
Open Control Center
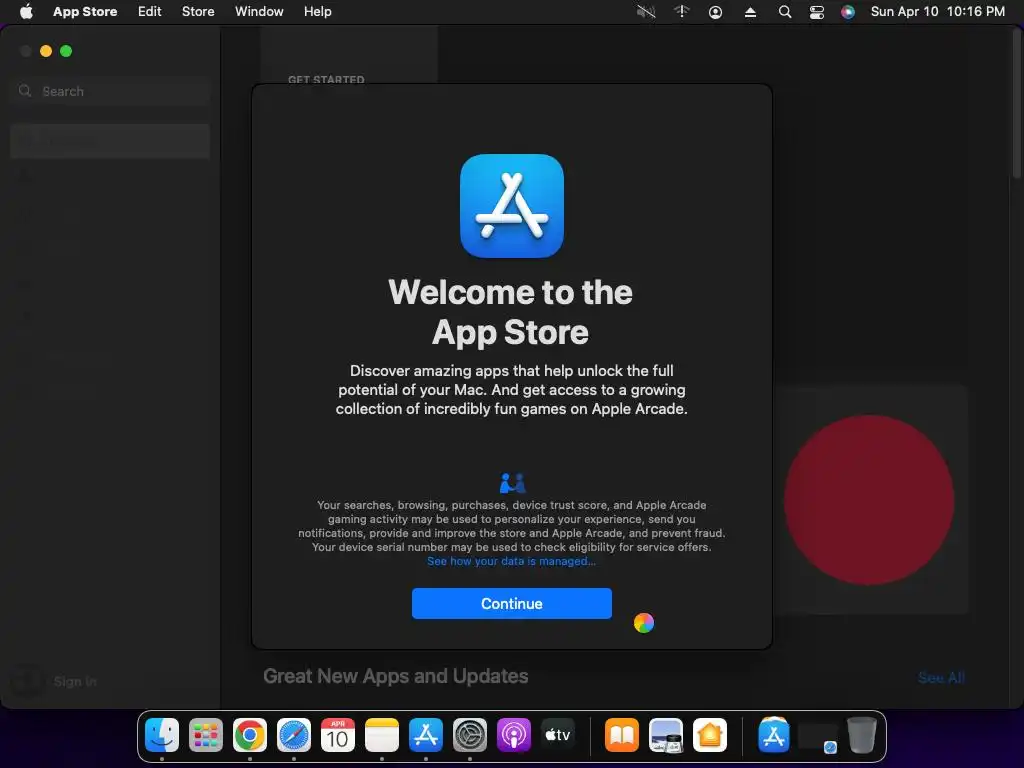(816, 12)
